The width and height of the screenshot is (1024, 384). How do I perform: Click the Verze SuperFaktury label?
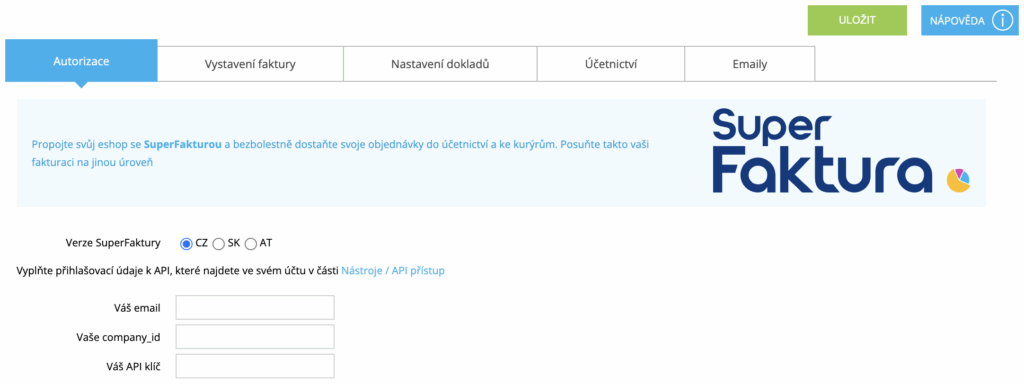click(113, 243)
